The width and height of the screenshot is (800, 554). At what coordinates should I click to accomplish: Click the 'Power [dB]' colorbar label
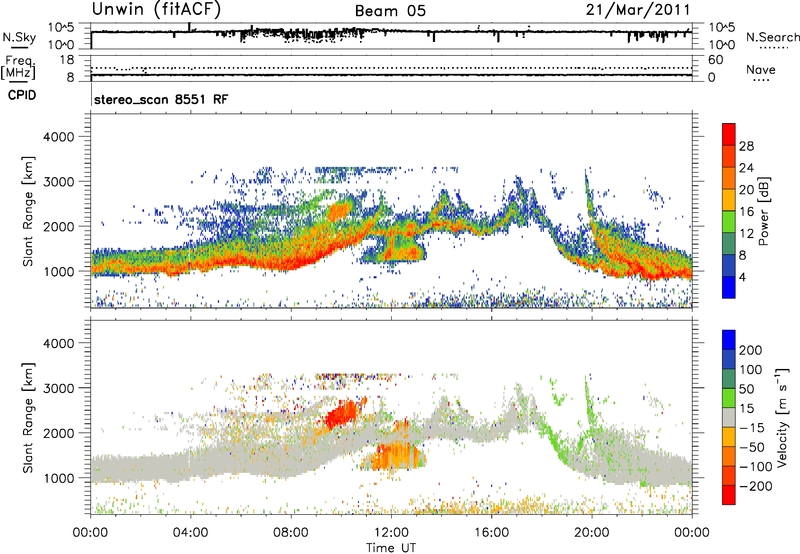[x=763, y=211]
